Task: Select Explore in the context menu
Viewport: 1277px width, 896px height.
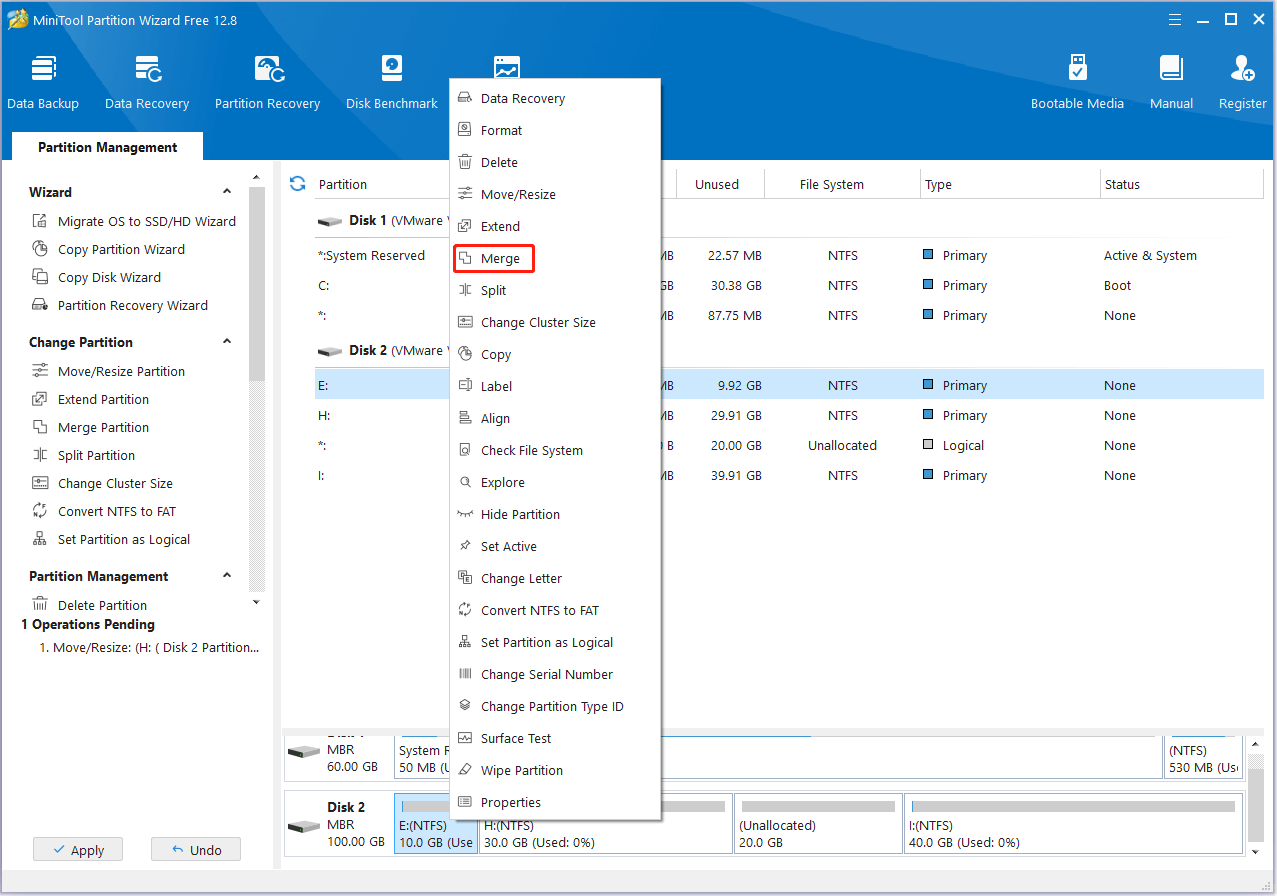Action: [x=554, y=482]
